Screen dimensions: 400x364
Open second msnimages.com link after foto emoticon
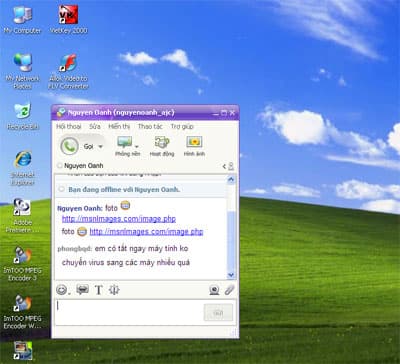pos(146,231)
